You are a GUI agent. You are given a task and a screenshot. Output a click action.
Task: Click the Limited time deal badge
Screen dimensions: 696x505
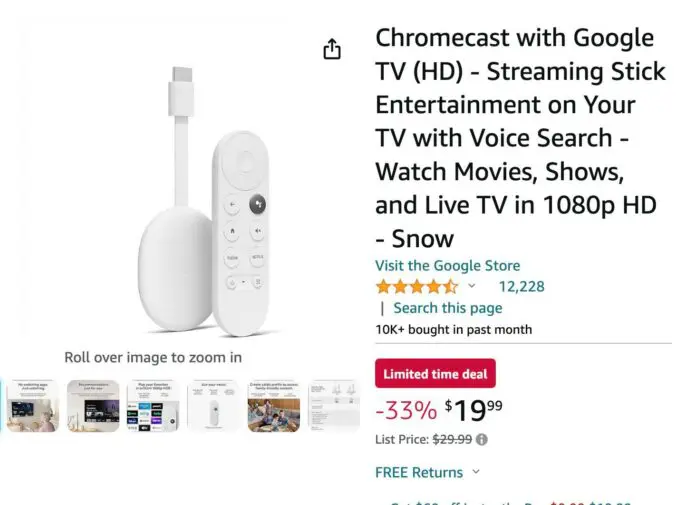[x=435, y=374]
